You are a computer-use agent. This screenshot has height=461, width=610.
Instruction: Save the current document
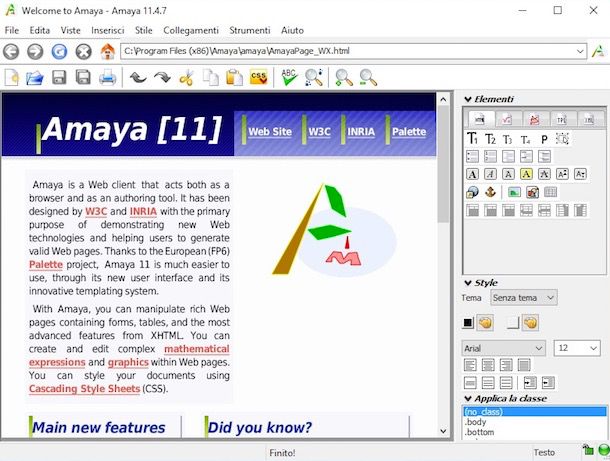59,77
